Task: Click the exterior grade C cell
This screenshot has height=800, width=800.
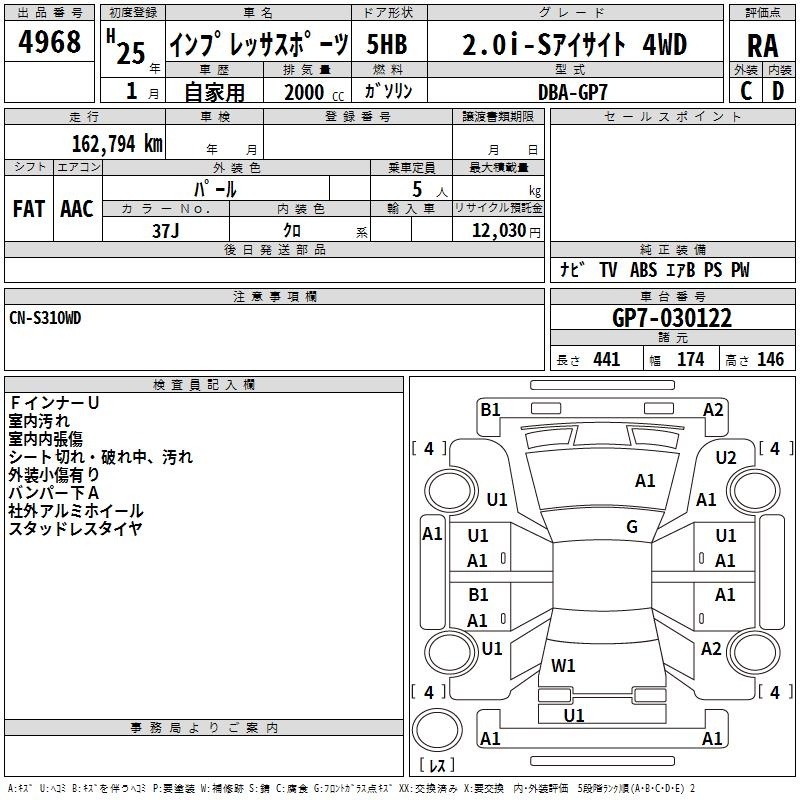Action: 746,91
